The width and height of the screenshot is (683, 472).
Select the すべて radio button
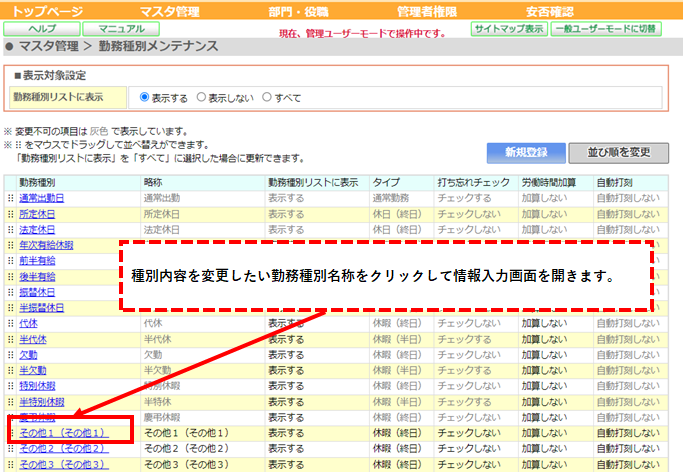(267, 97)
